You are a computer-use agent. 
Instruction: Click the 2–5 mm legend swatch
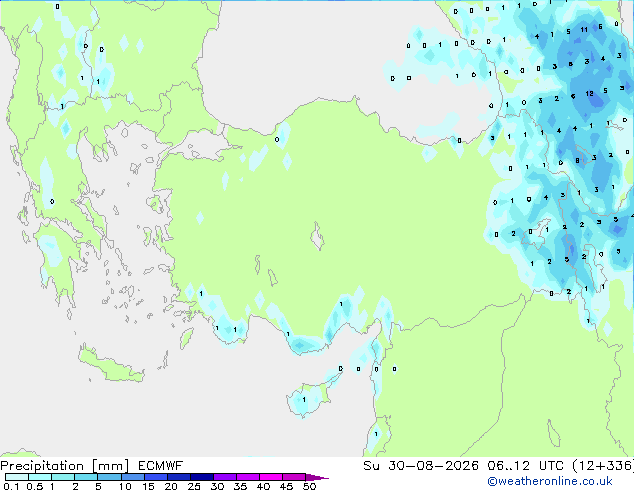[x=86, y=477]
